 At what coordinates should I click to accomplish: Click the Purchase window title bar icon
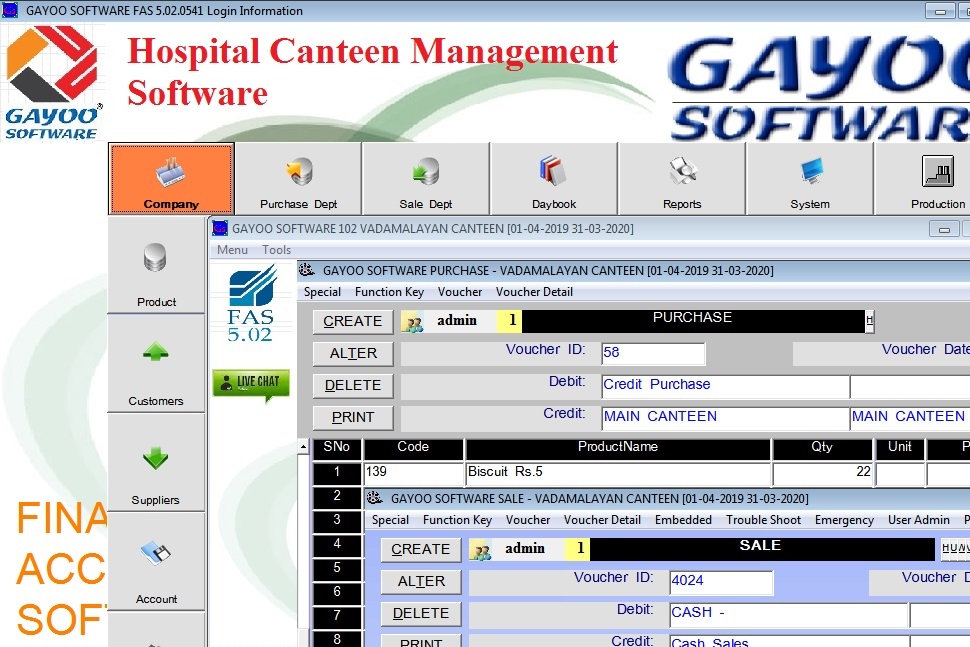point(306,270)
